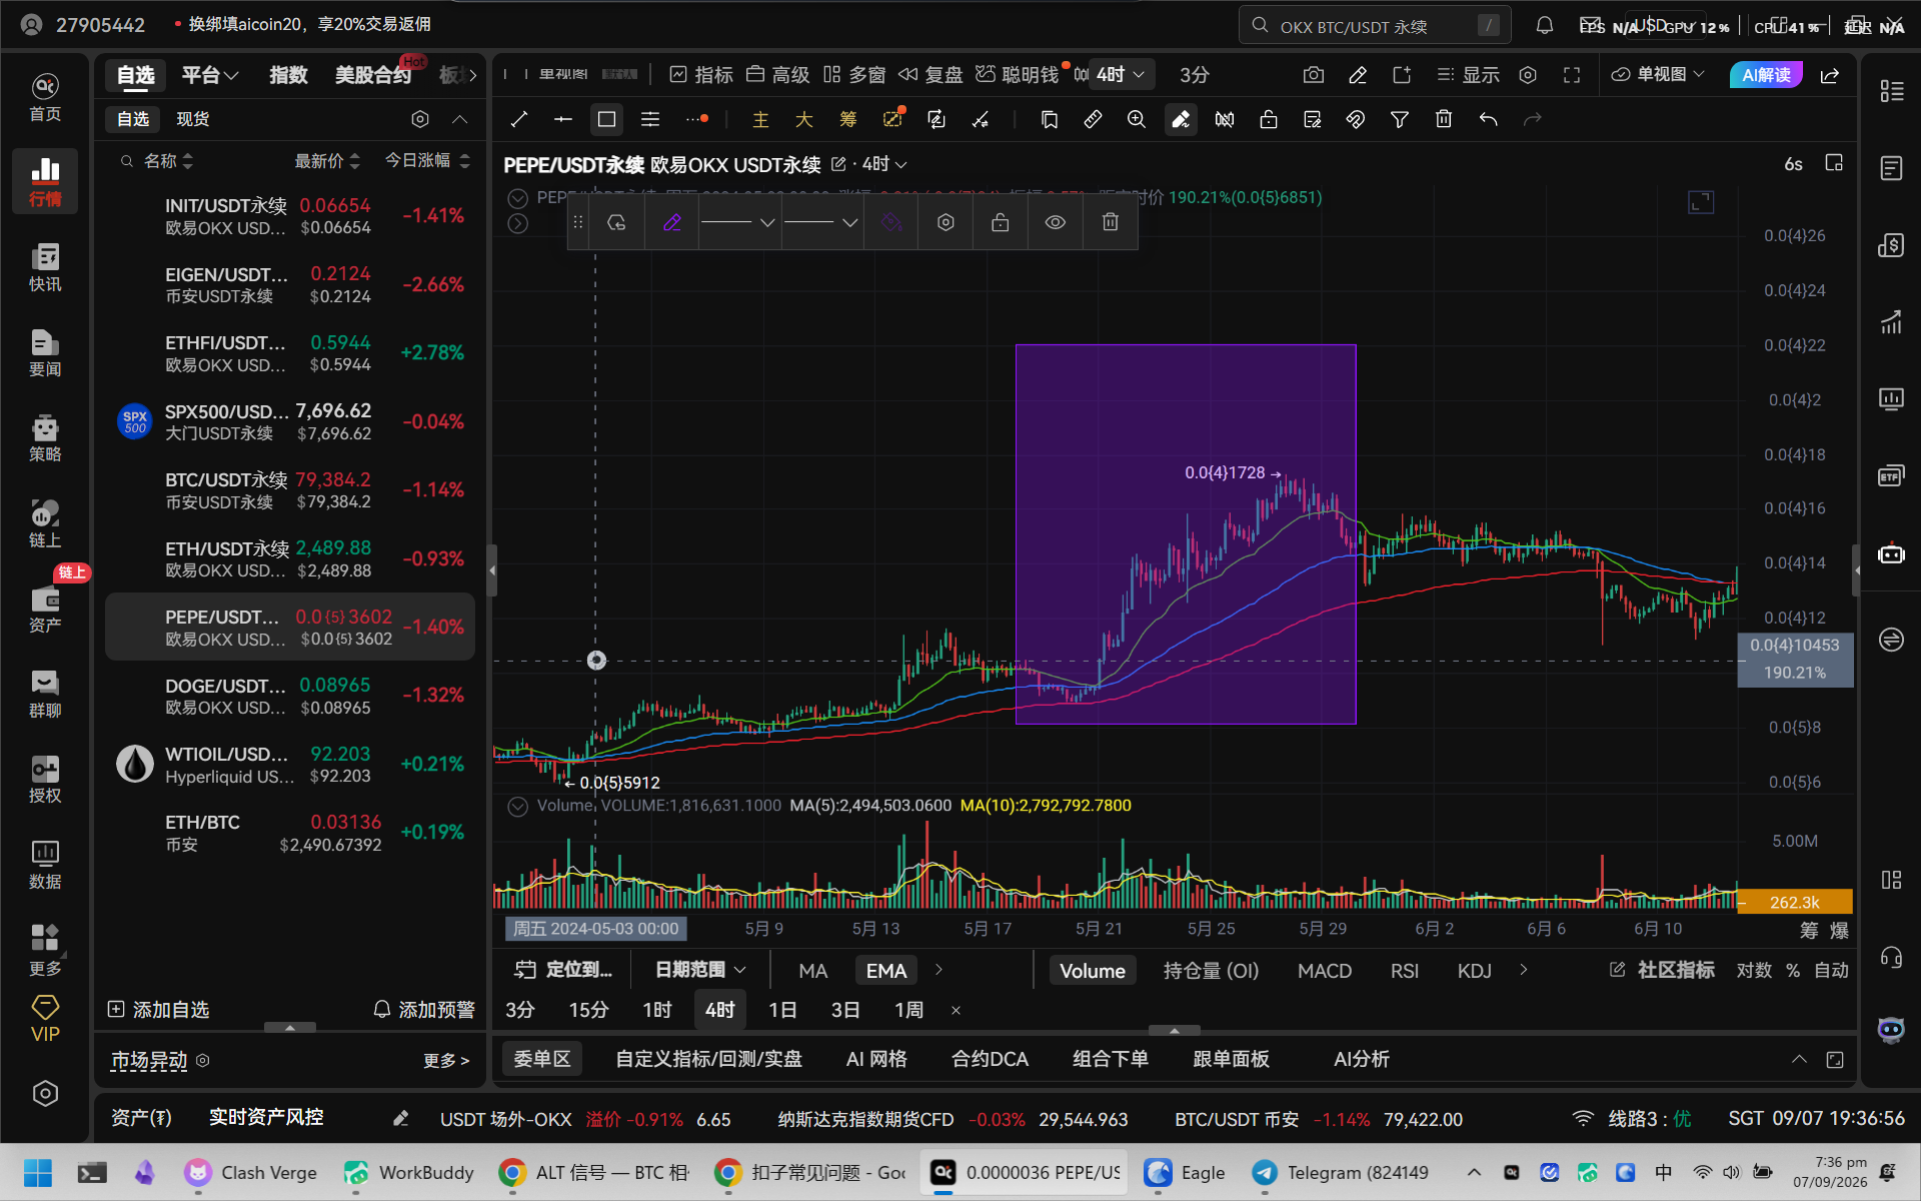
Task: Toggle the EMA main indicator
Action: pyautogui.click(x=886, y=970)
